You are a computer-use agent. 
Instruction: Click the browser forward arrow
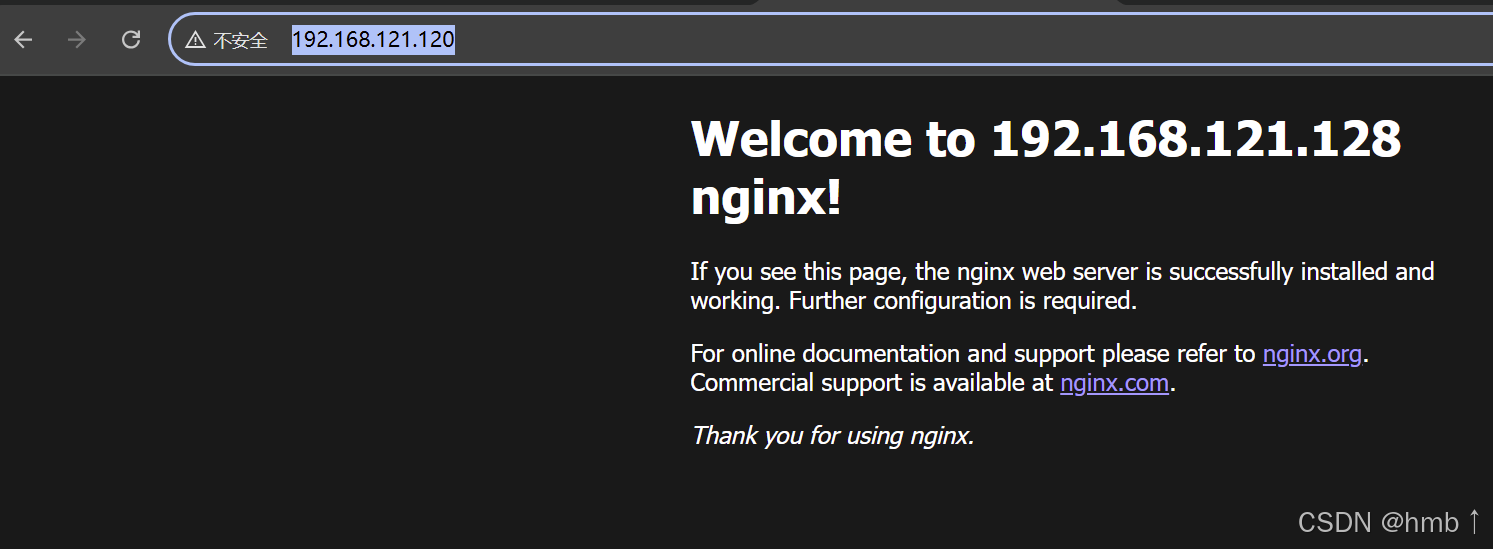coord(76,40)
